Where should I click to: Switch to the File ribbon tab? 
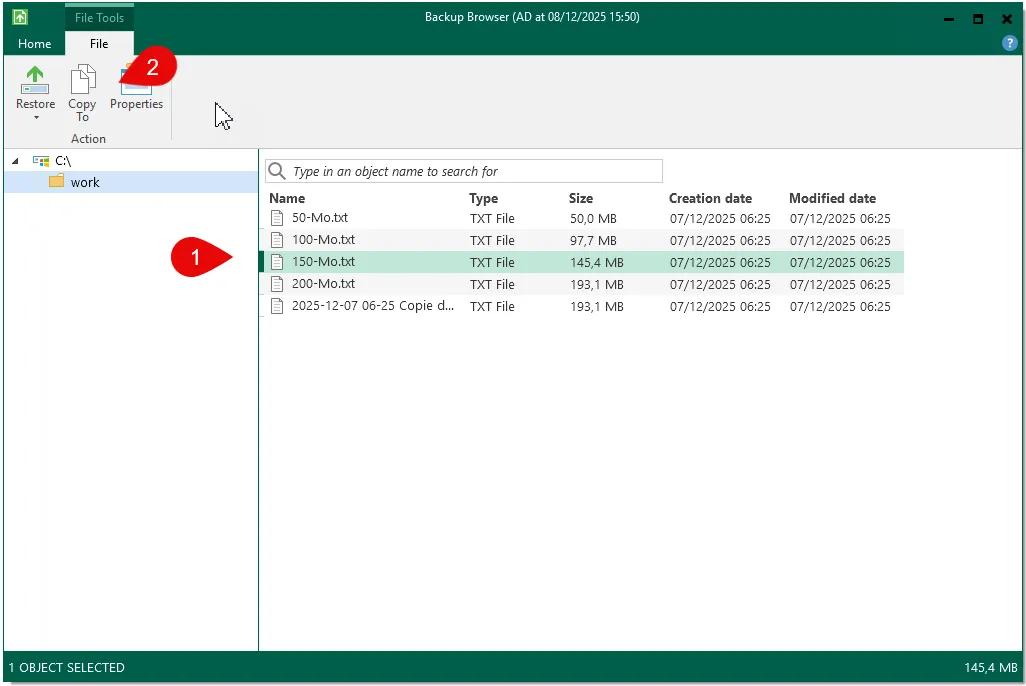click(x=99, y=43)
